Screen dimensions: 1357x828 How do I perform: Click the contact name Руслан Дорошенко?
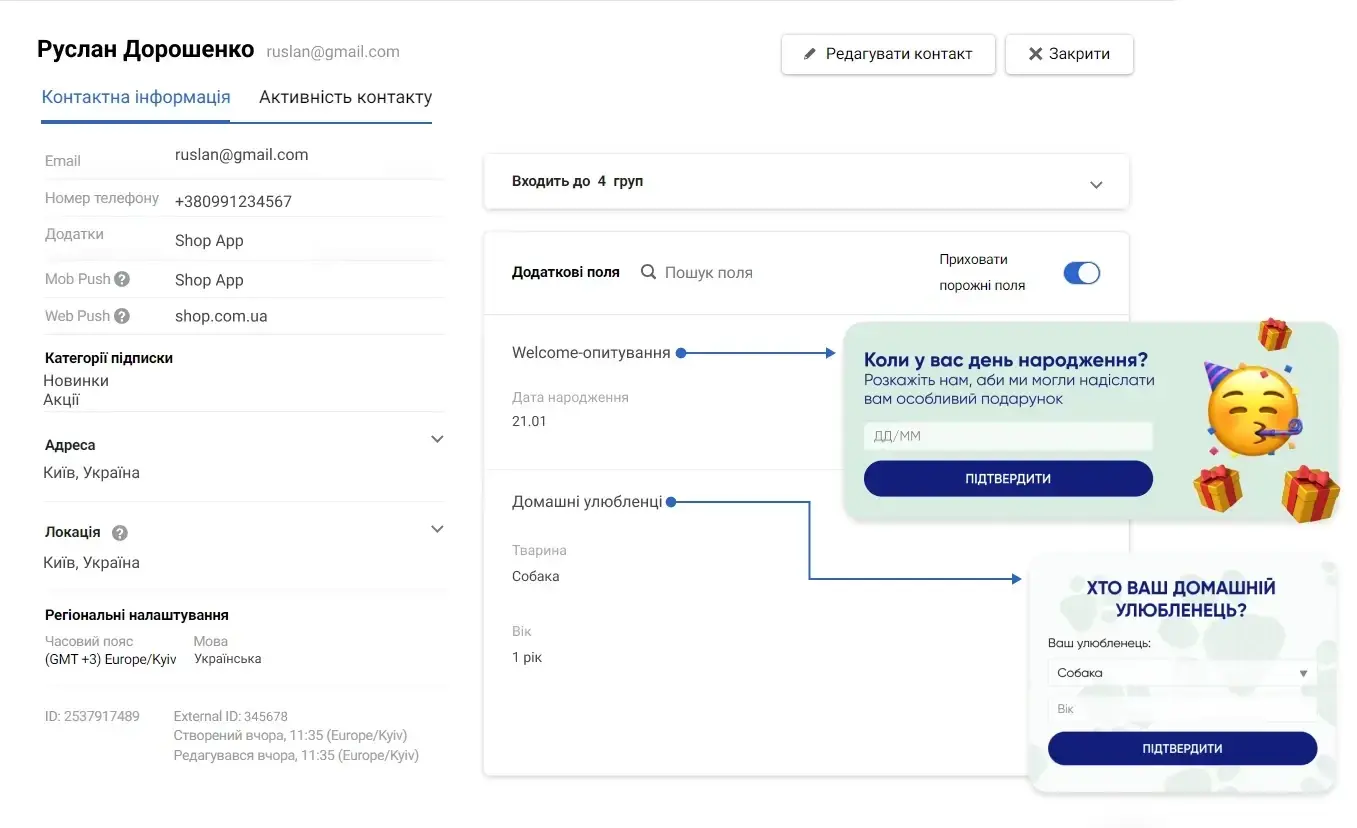pyautogui.click(x=146, y=50)
